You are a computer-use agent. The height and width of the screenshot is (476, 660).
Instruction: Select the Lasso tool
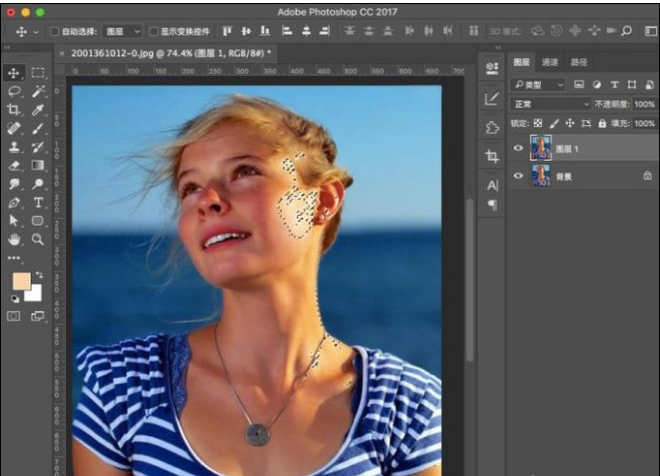[14, 91]
